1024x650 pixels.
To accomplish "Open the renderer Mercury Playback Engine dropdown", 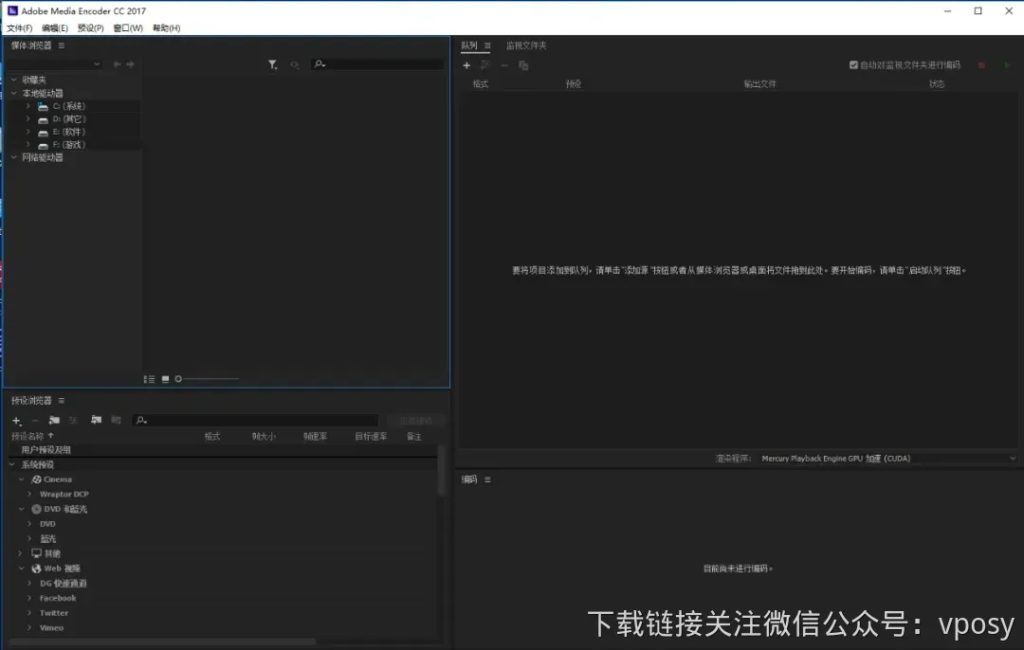I will 888,459.
